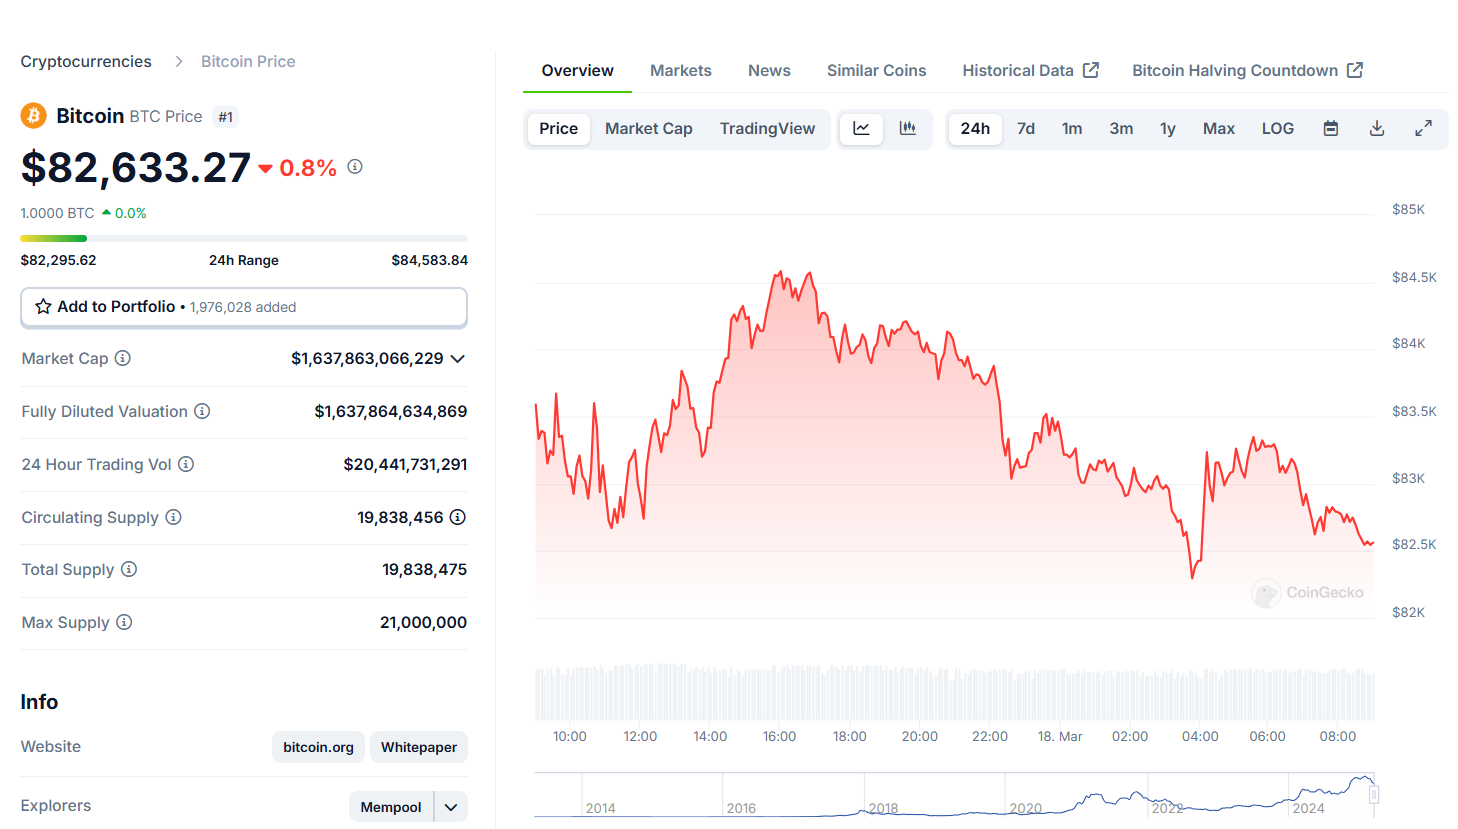Switch to the Markets tab
The image size is (1458, 829).
(681, 70)
